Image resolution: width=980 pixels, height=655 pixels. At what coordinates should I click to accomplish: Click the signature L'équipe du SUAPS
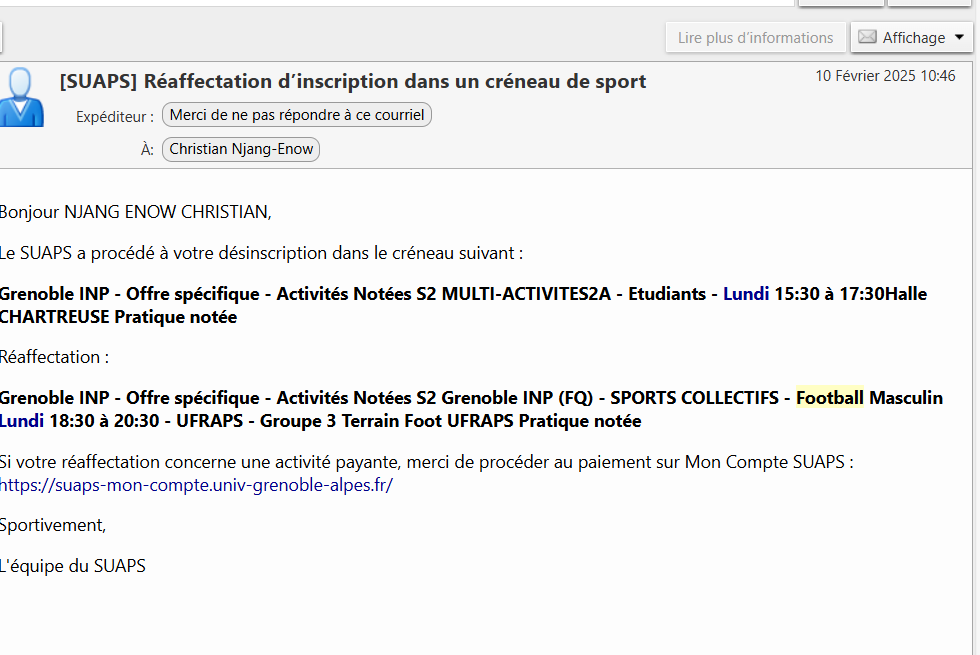[72, 566]
